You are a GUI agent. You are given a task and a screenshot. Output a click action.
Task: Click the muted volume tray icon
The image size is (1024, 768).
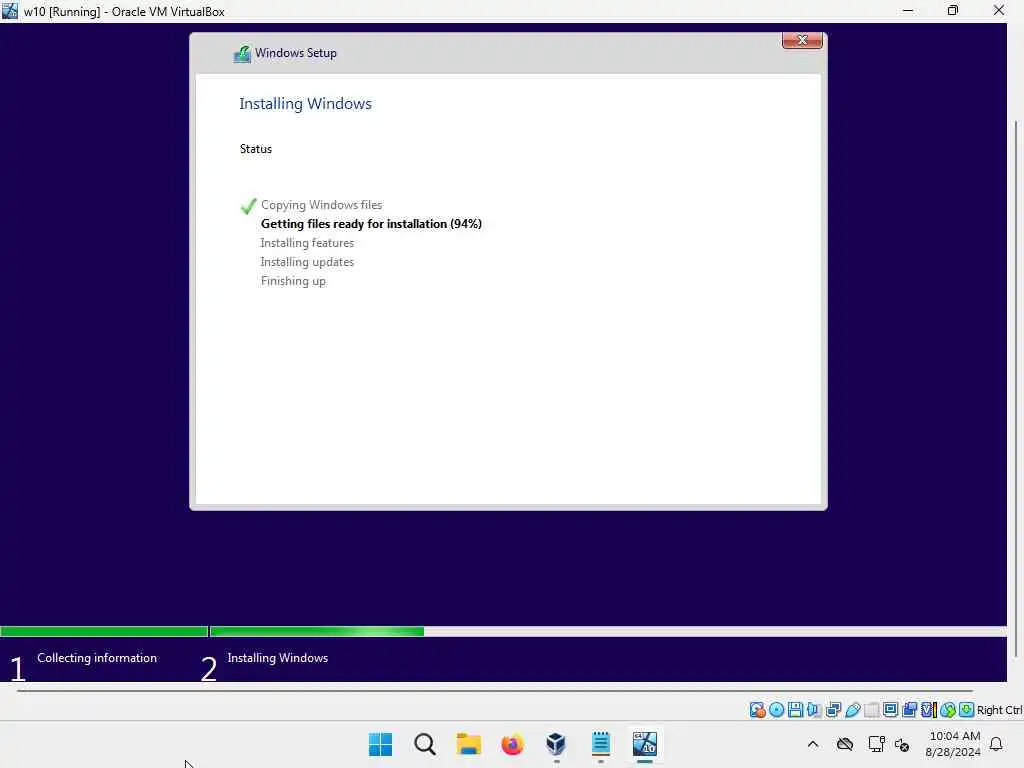[903, 744]
